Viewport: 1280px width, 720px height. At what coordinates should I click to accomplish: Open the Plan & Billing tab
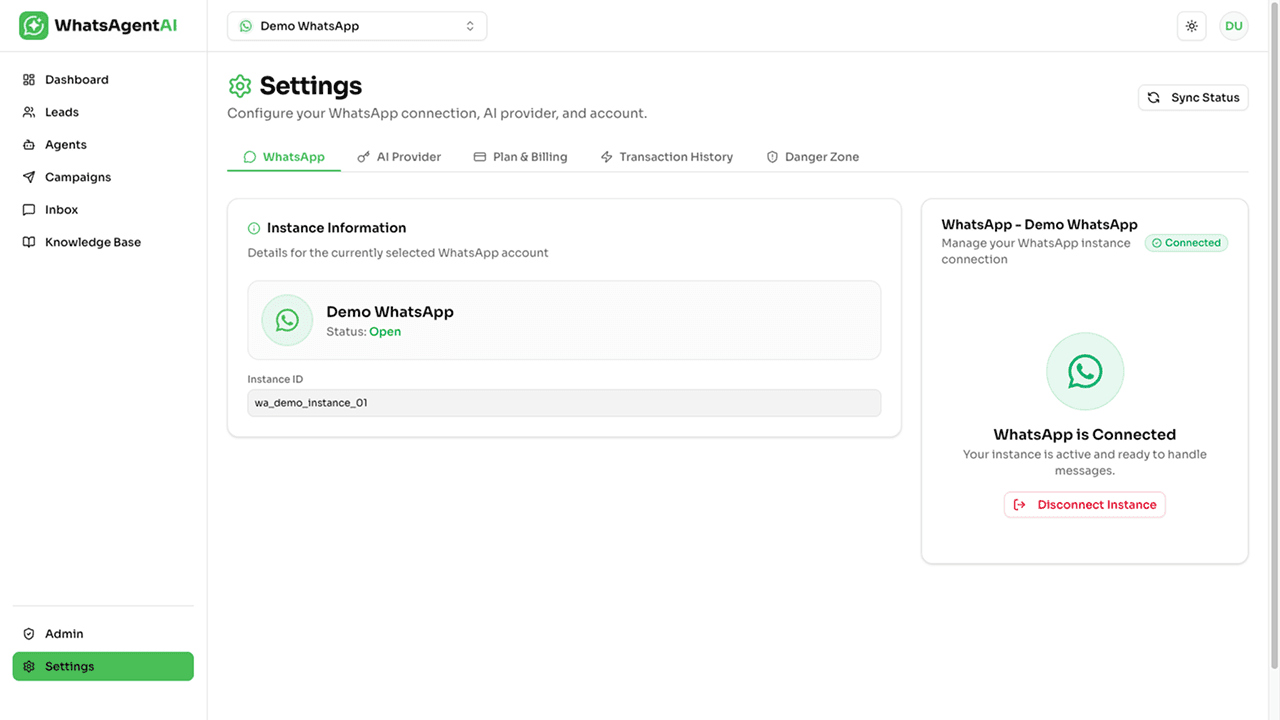[x=520, y=157]
